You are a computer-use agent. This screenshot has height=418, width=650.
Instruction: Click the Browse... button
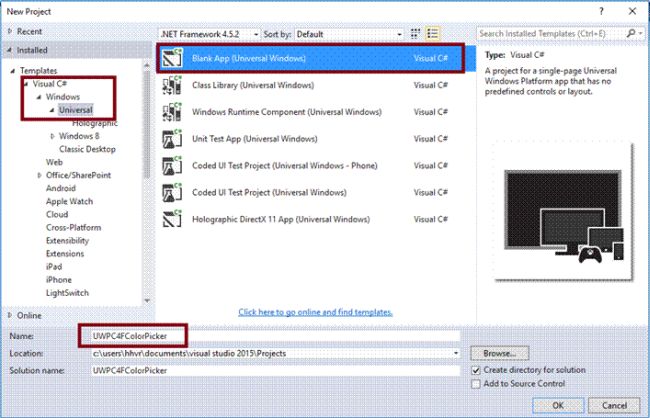(500, 353)
